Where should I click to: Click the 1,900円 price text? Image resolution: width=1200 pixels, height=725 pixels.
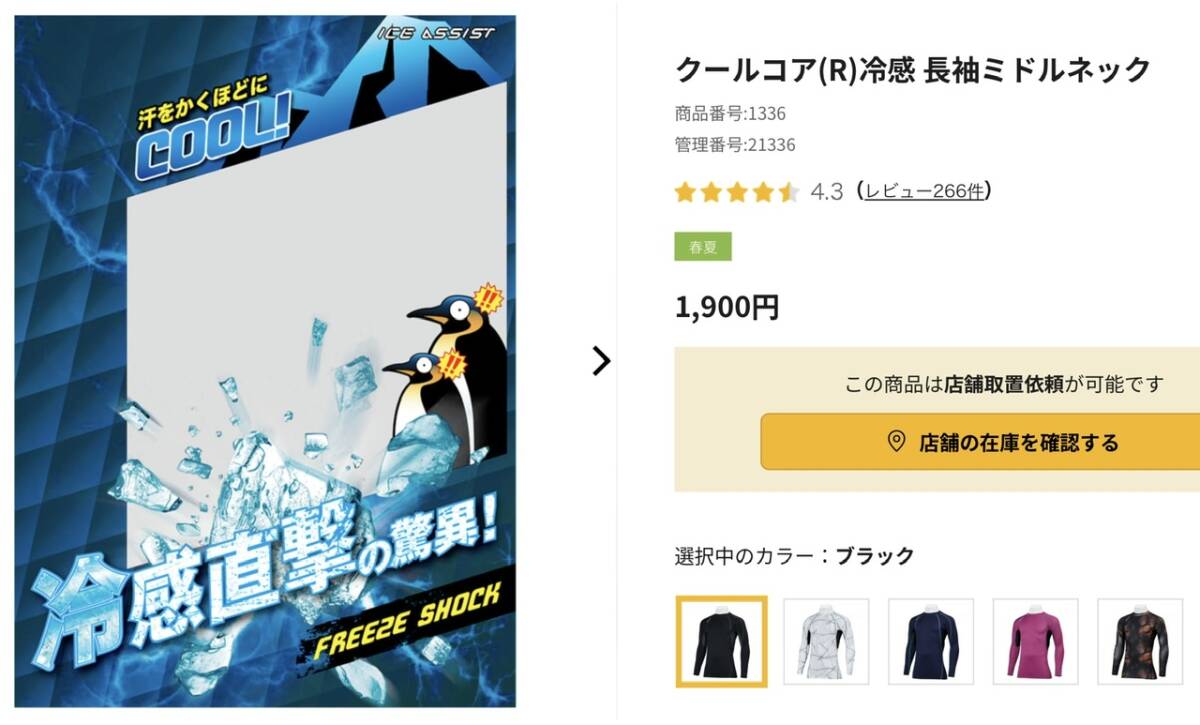[727, 308]
